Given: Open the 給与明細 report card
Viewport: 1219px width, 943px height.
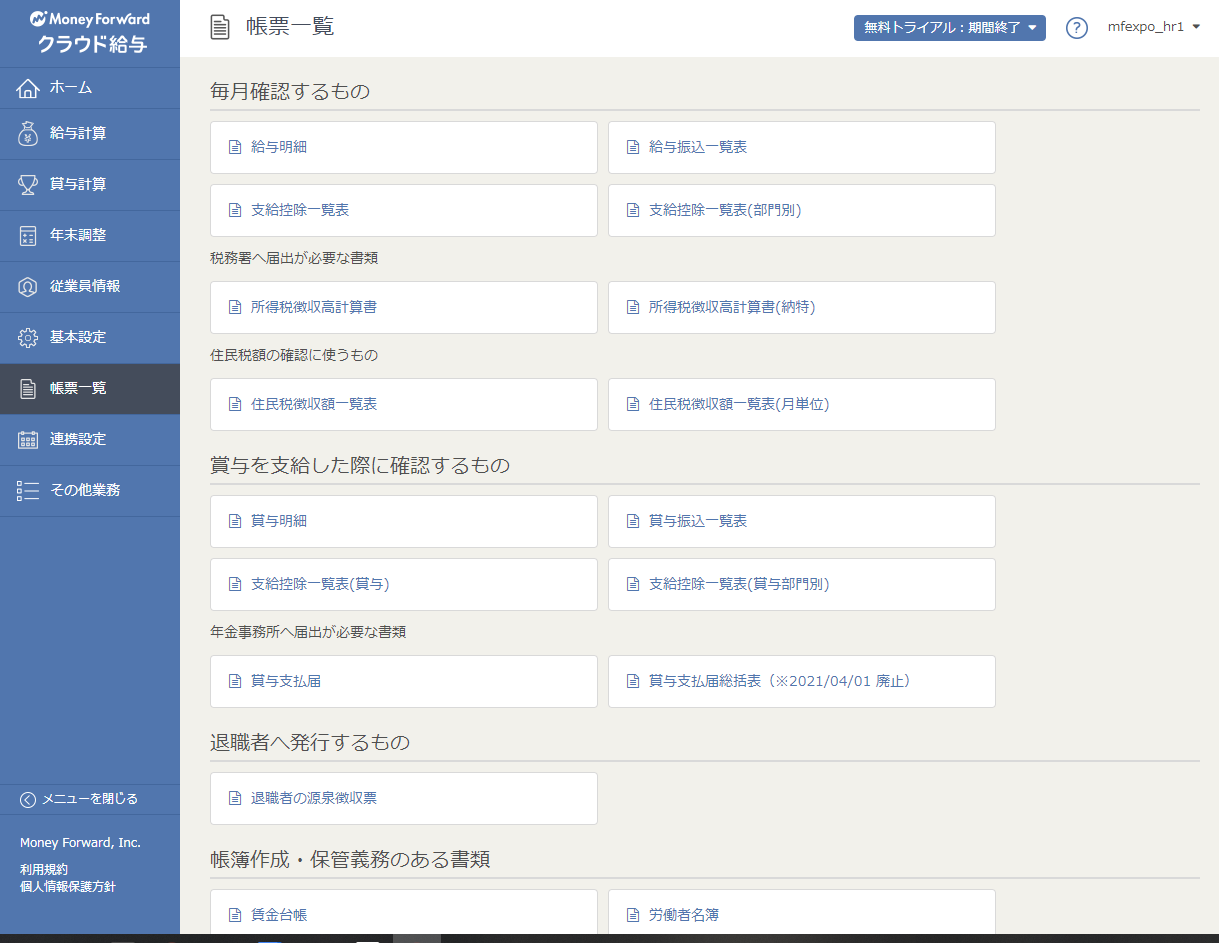Looking at the screenshot, I should point(403,147).
